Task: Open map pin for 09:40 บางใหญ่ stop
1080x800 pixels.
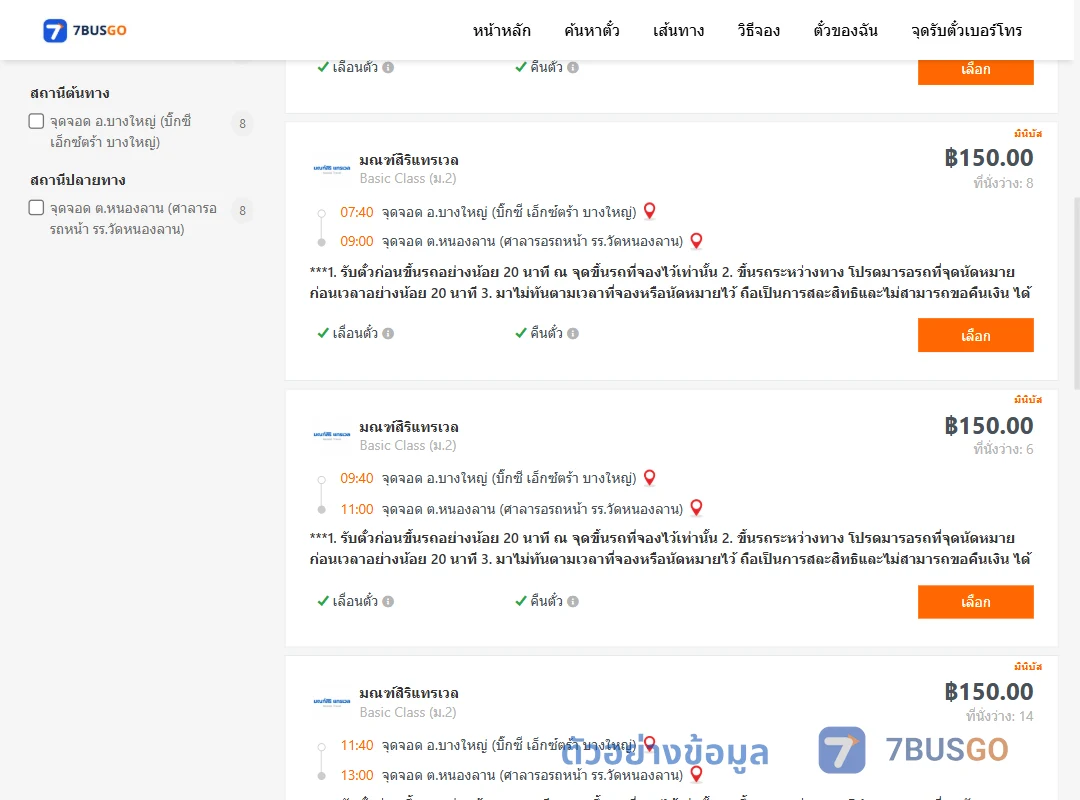Action: 650,478
